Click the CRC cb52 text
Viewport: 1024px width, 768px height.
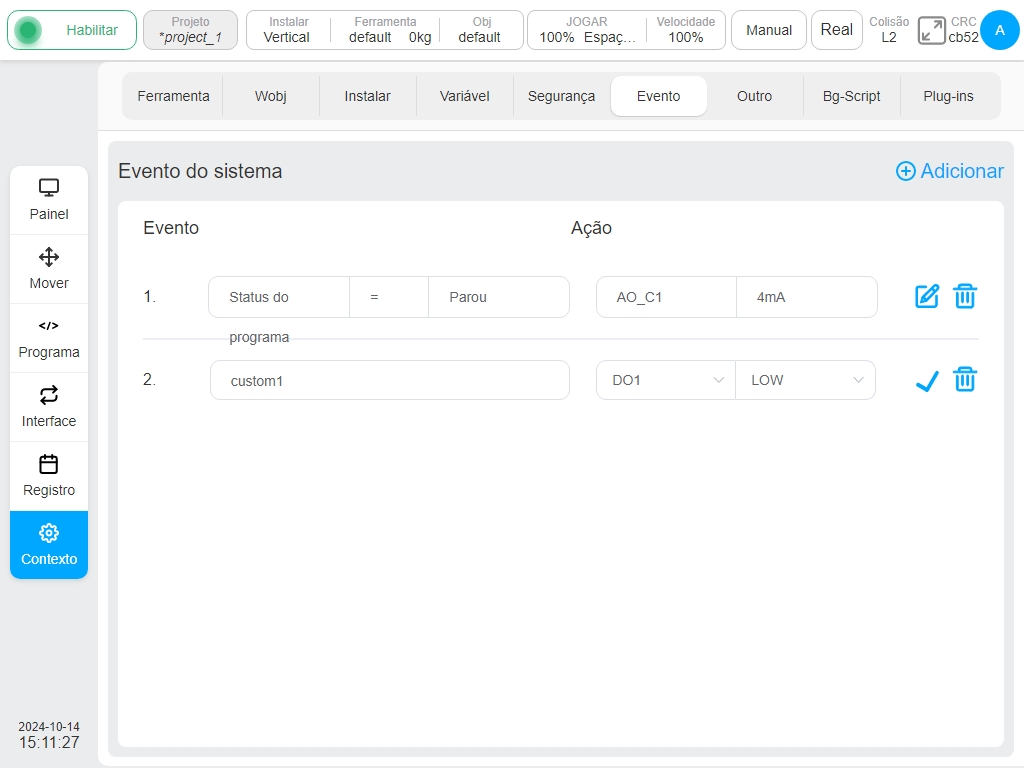[x=963, y=30]
